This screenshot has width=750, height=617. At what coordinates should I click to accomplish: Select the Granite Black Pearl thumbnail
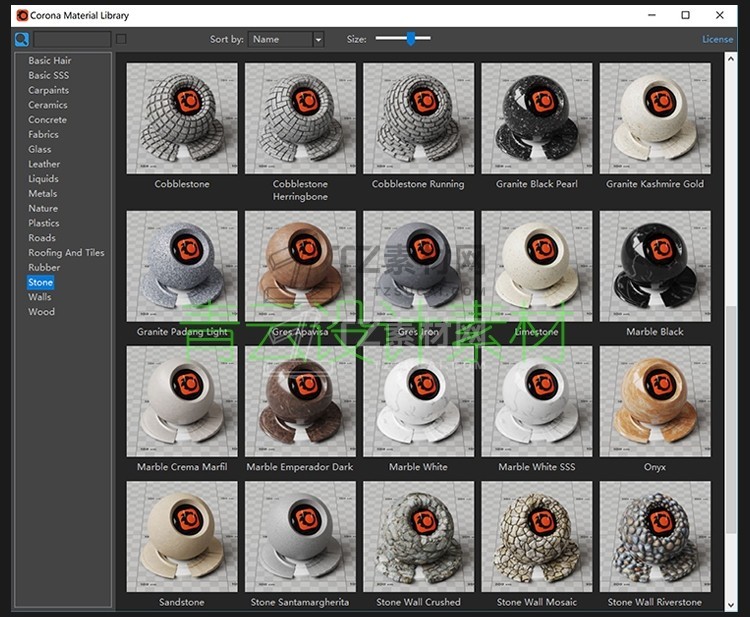click(537, 118)
